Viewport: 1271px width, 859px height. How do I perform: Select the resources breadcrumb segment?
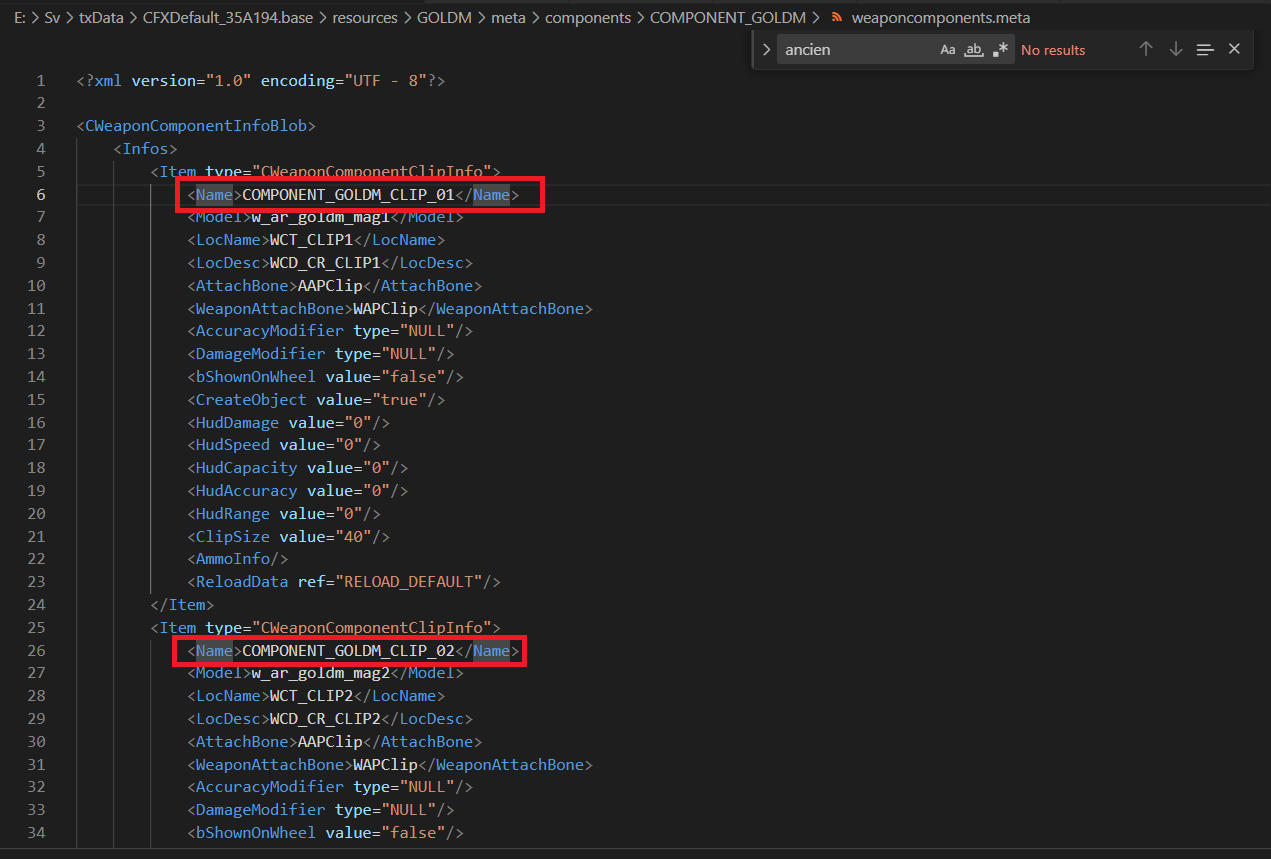coord(365,18)
